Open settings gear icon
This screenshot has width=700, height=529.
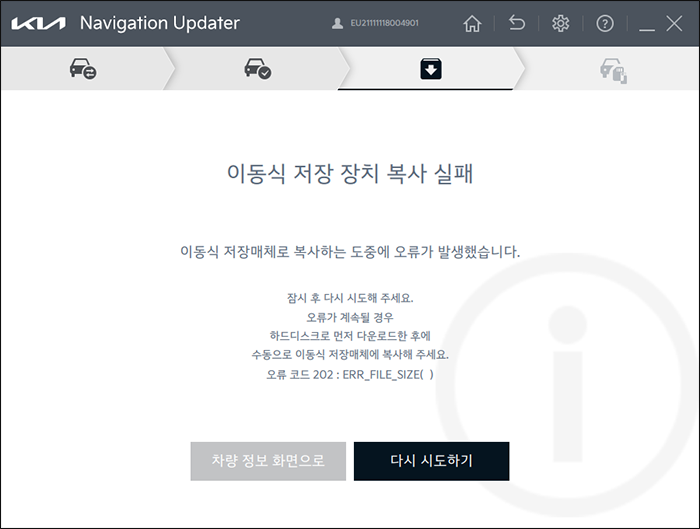560,23
